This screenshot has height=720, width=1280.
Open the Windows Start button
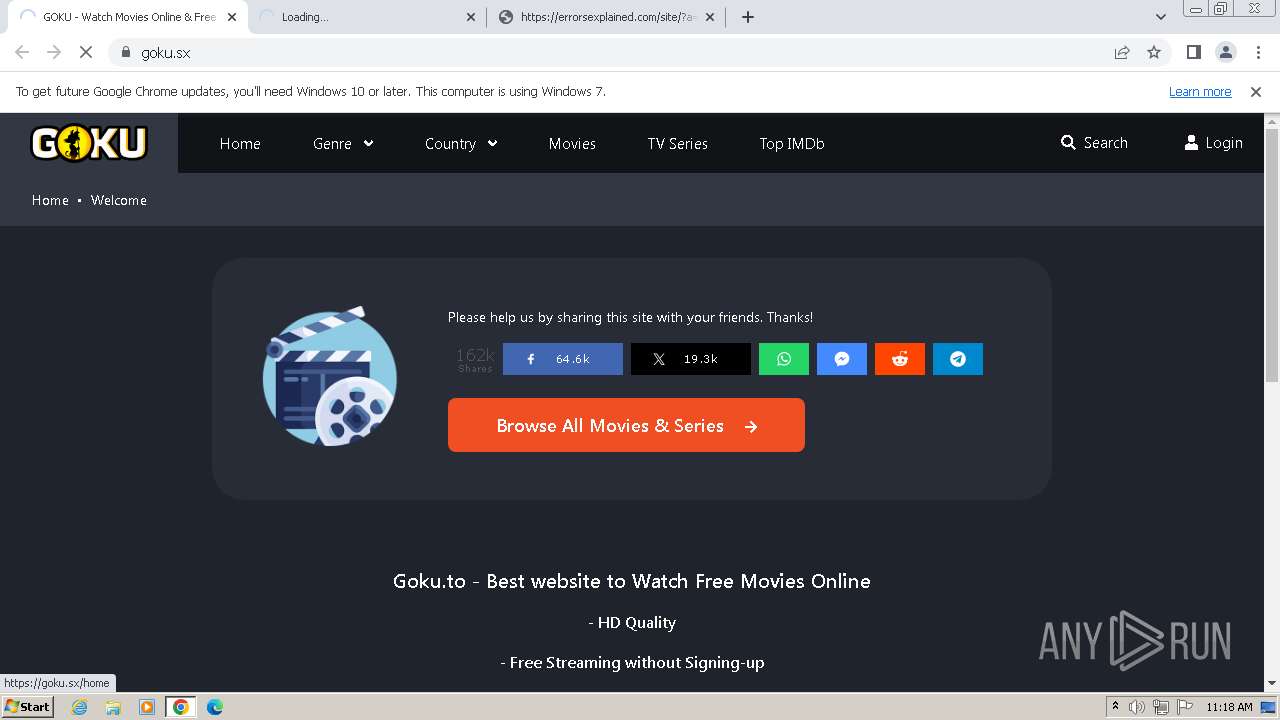[27, 706]
